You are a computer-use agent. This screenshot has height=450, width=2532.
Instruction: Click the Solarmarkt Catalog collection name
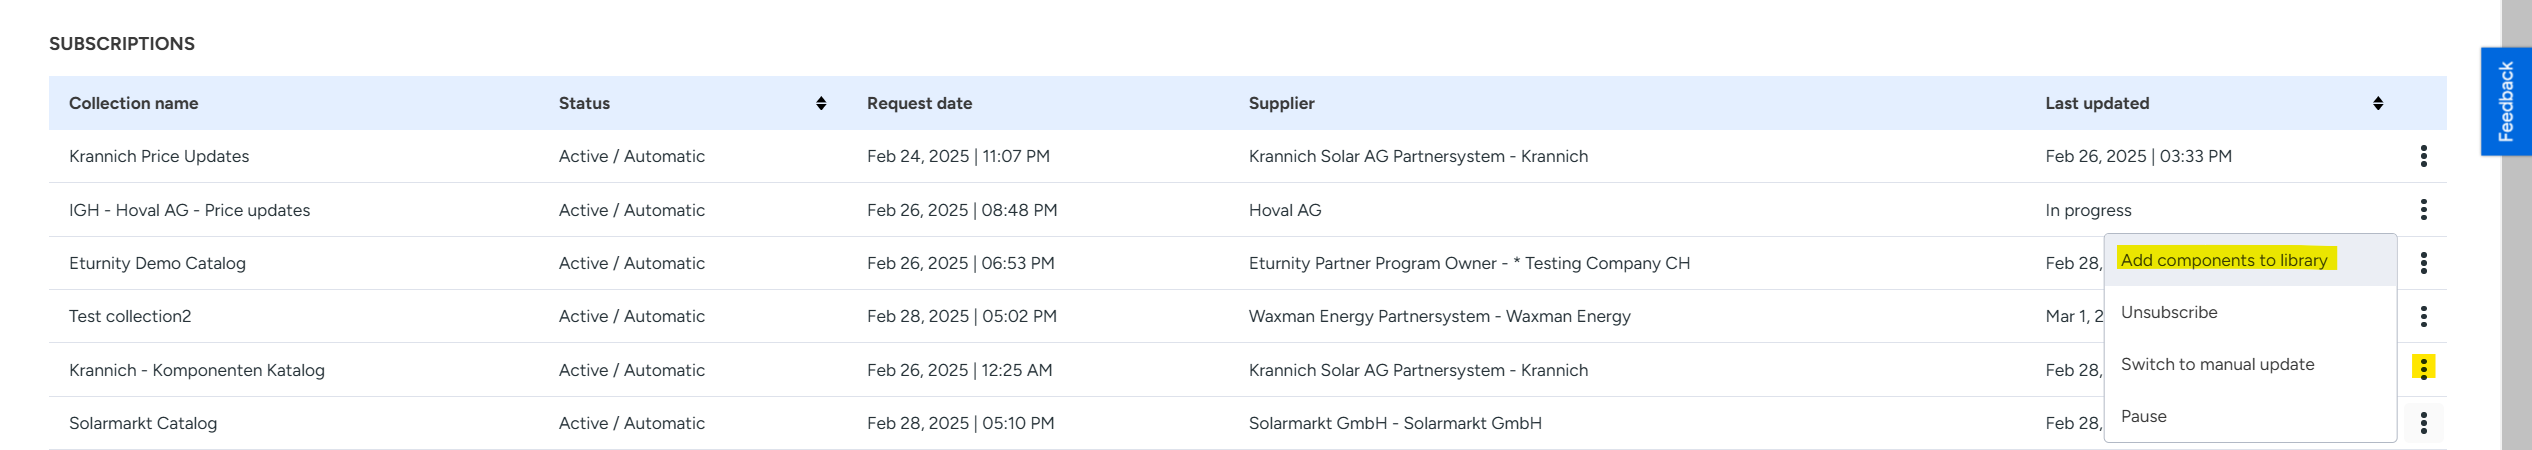click(x=143, y=423)
